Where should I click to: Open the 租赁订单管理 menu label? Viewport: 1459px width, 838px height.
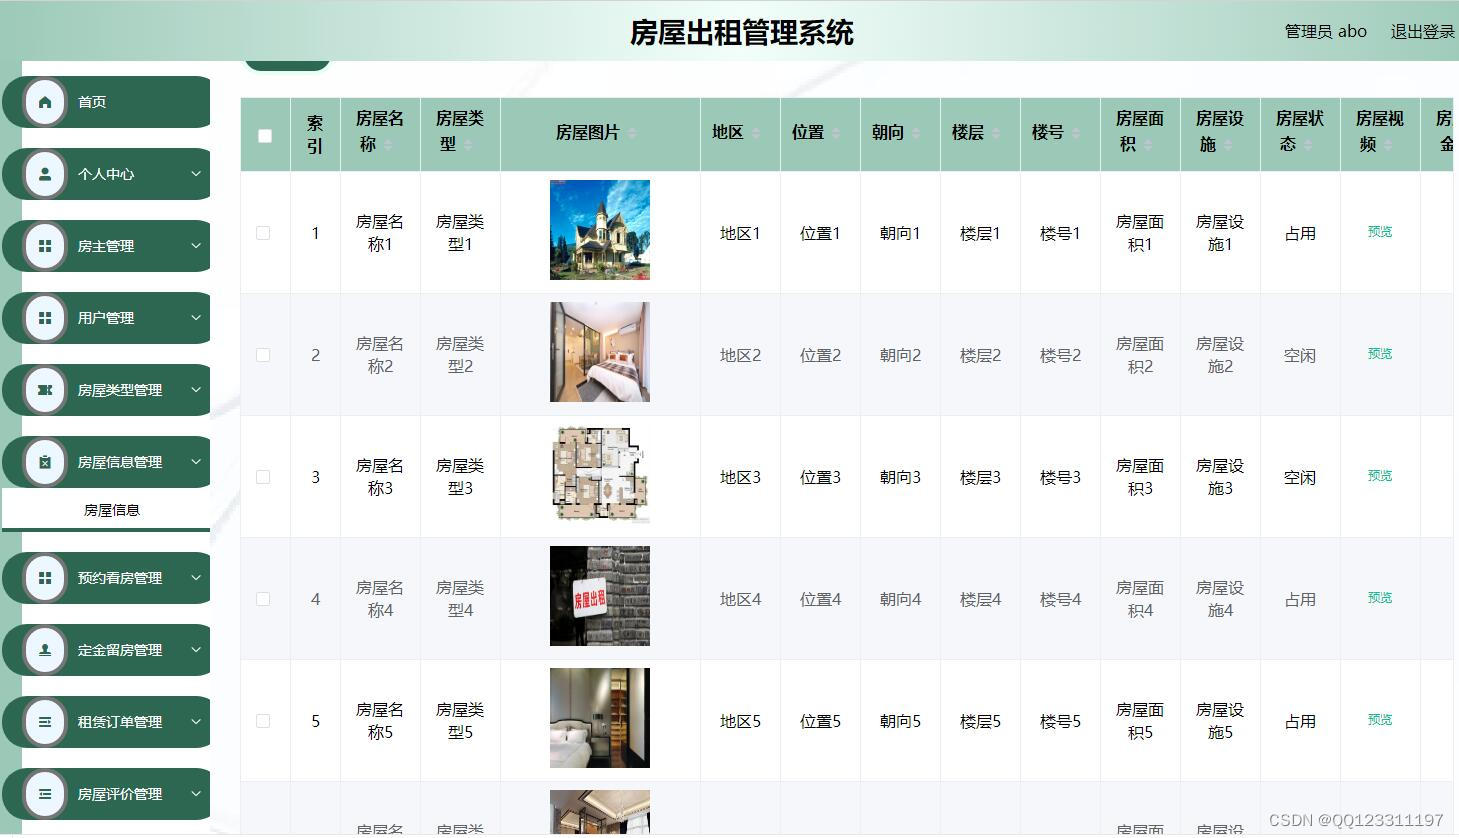click(x=120, y=722)
